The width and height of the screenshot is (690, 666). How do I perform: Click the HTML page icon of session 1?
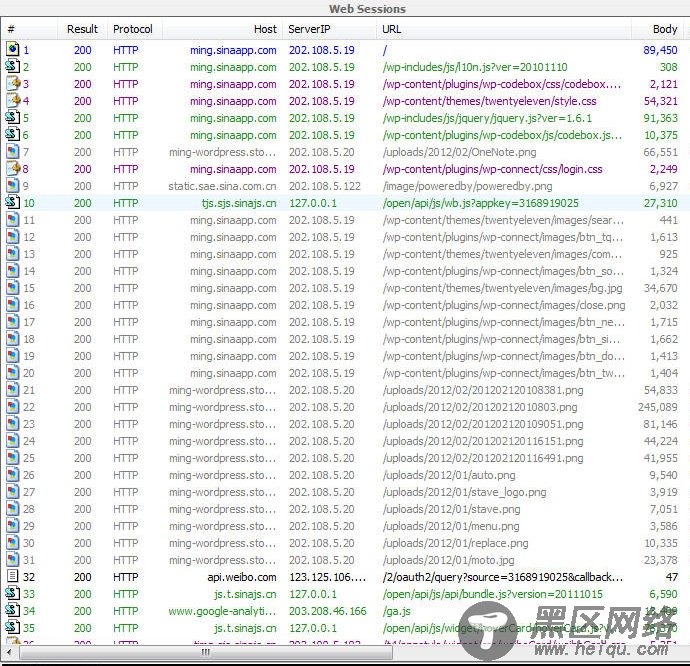click(13, 49)
